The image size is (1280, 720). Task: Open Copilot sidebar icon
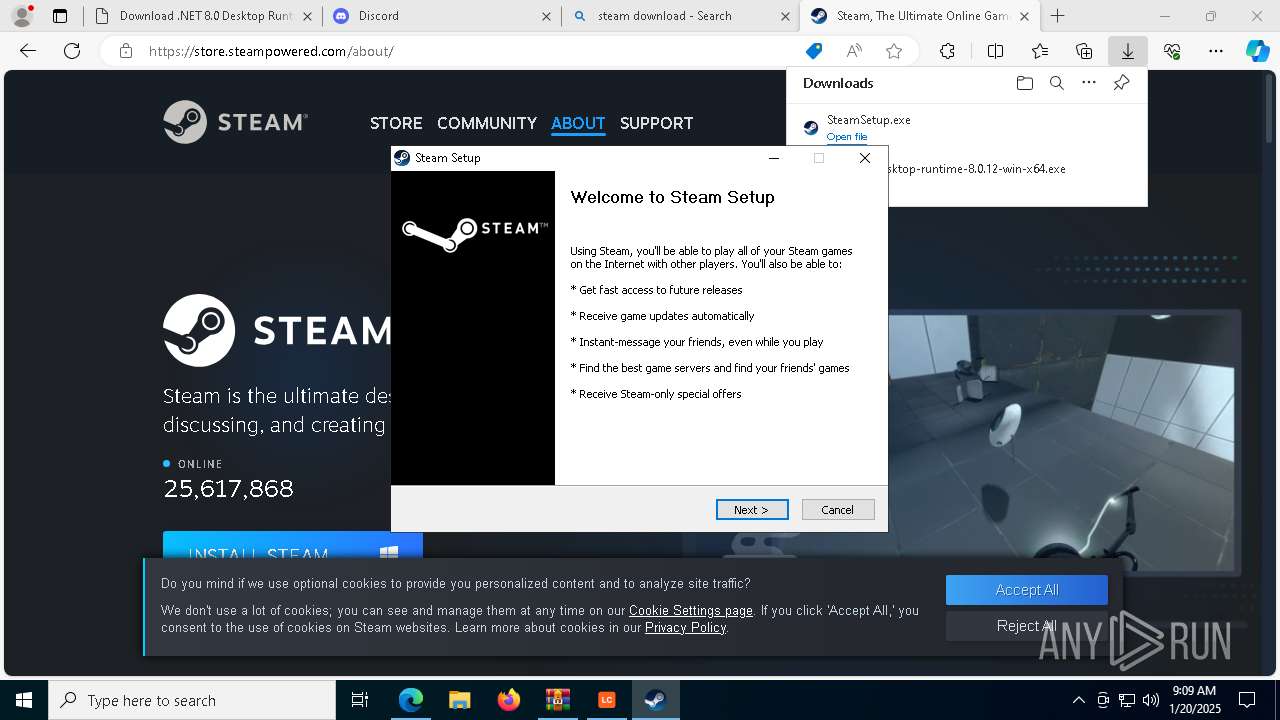pyautogui.click(x=1258, y=51)
